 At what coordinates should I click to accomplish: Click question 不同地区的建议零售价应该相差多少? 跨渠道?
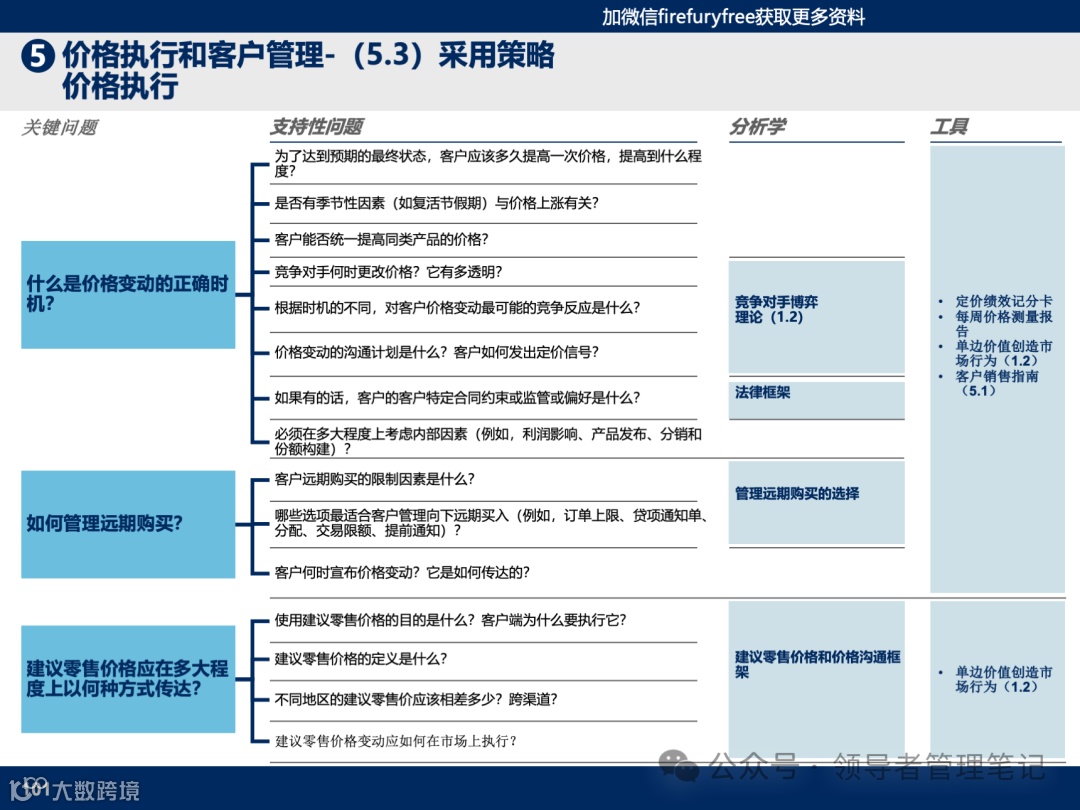[415, 700]
